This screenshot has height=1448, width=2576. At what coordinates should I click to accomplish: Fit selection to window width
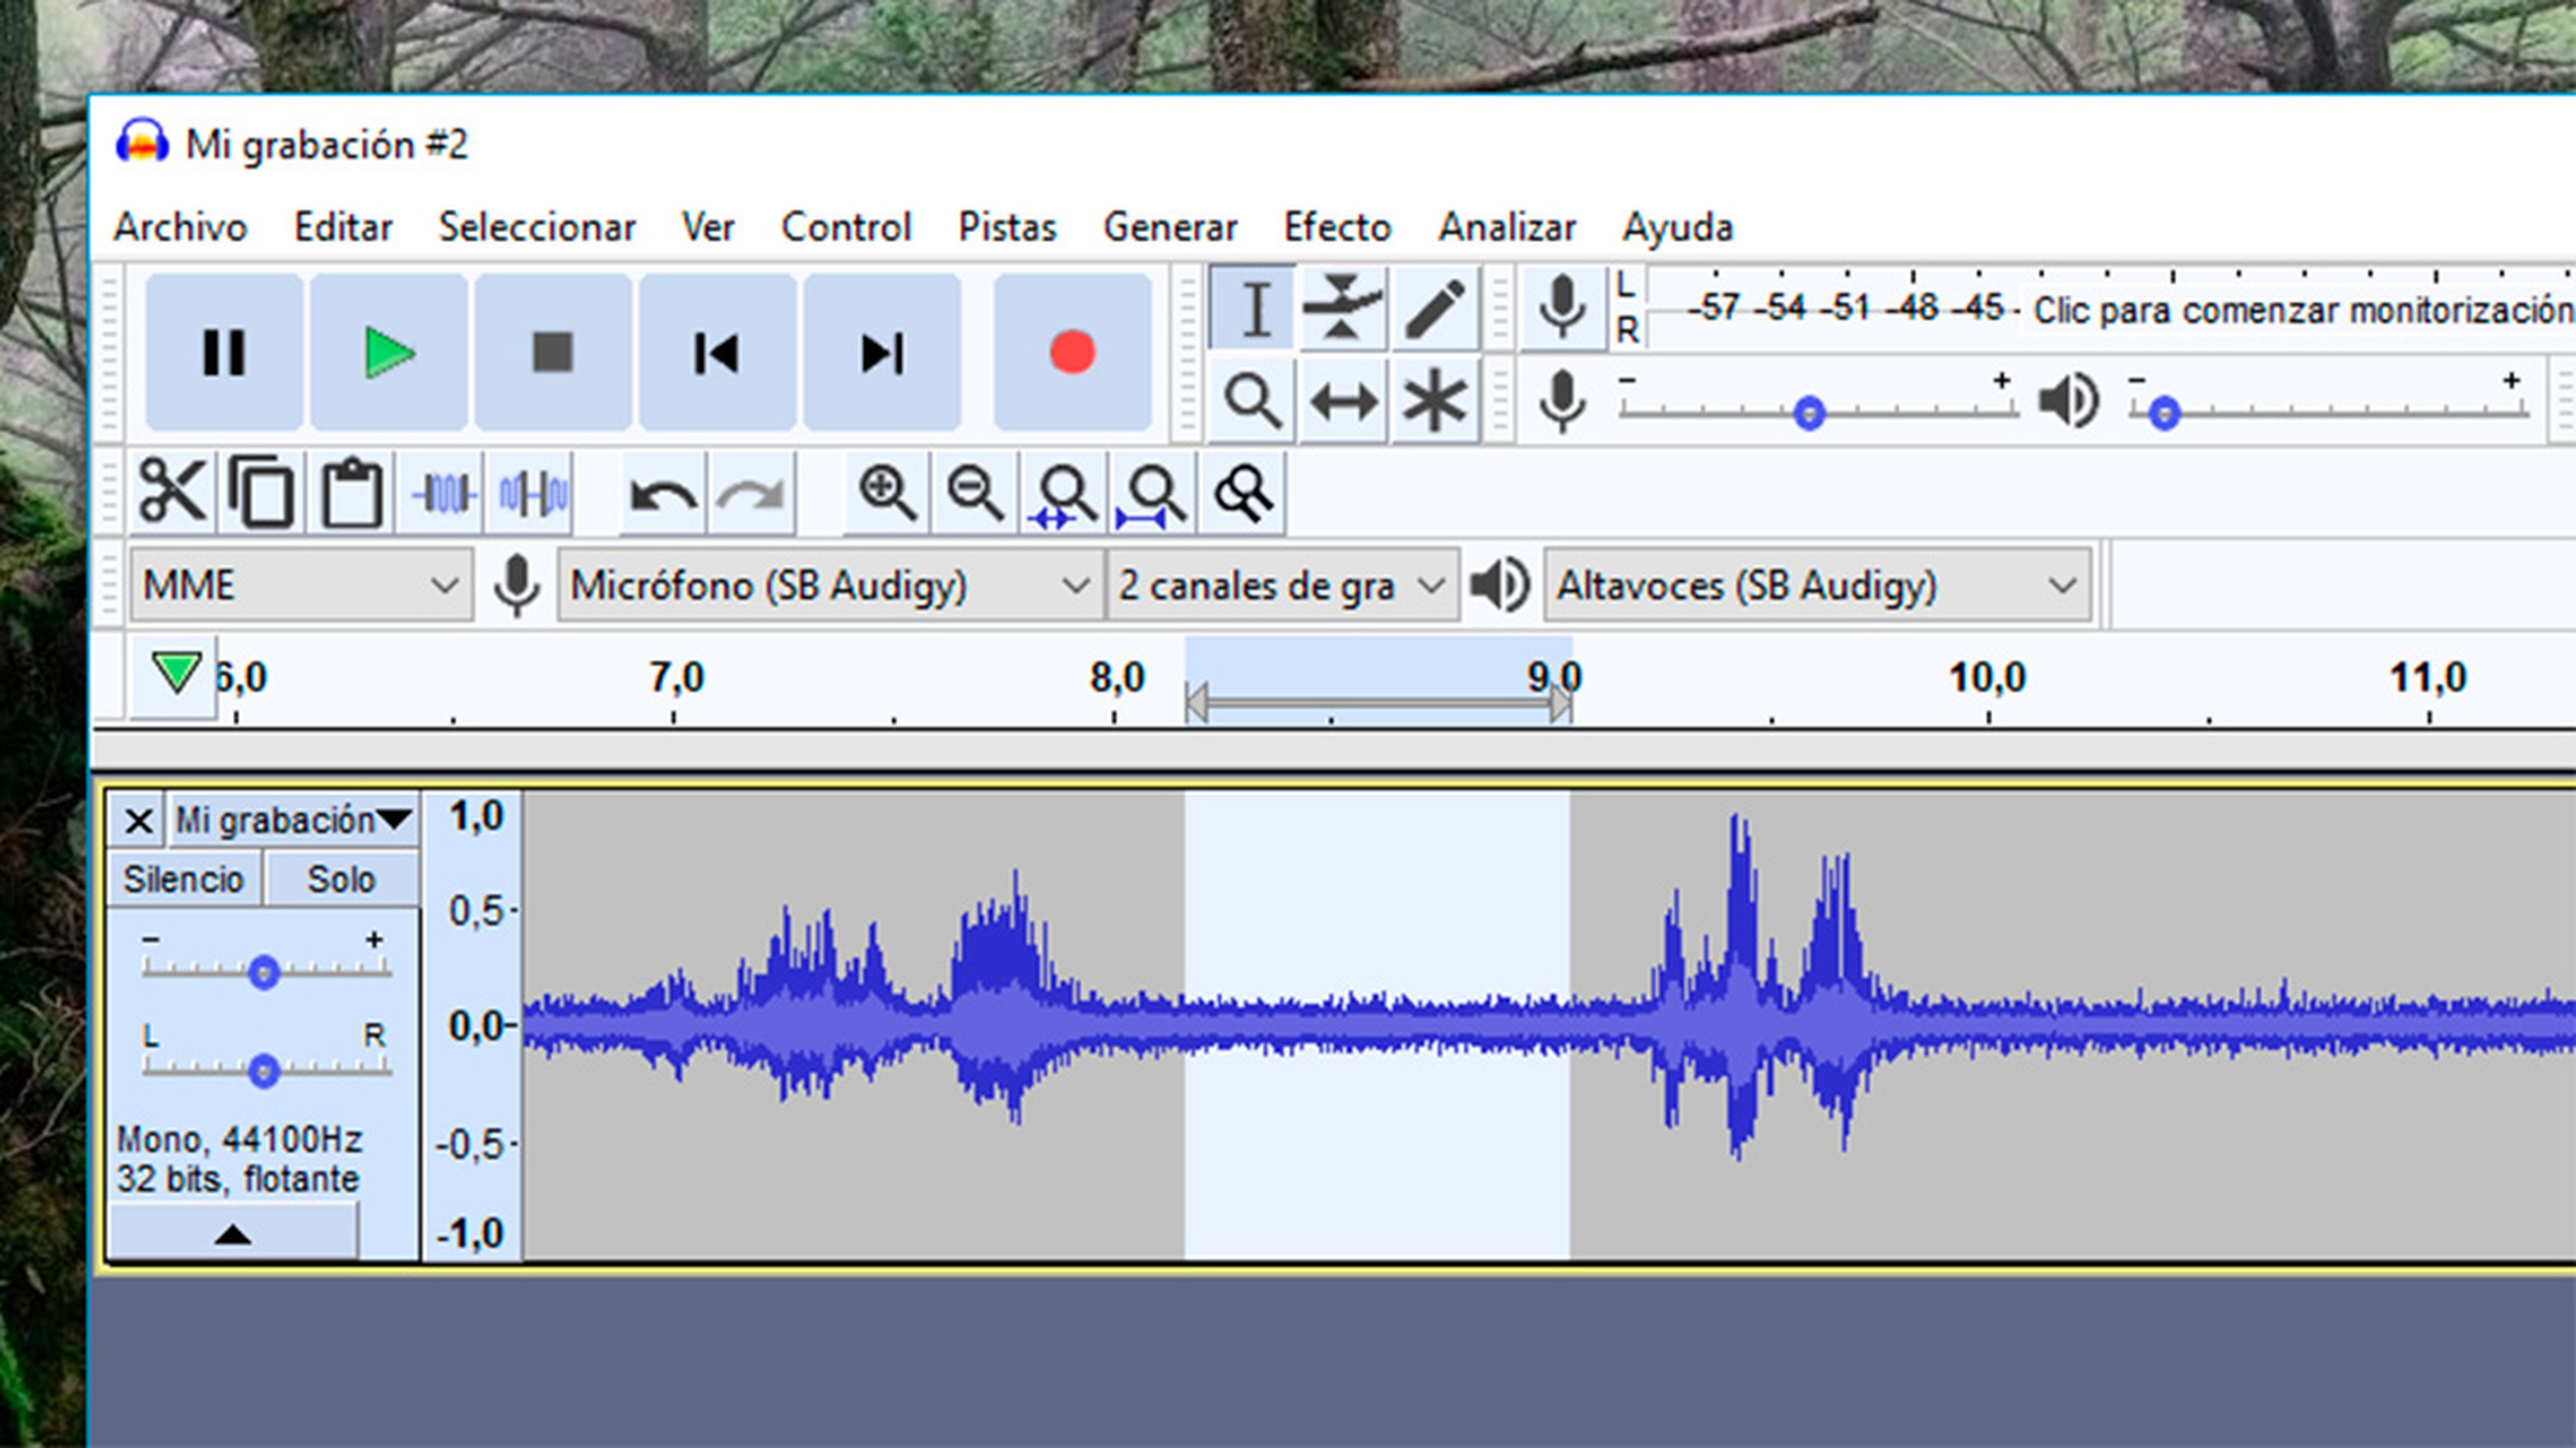tap(1065, 492)
